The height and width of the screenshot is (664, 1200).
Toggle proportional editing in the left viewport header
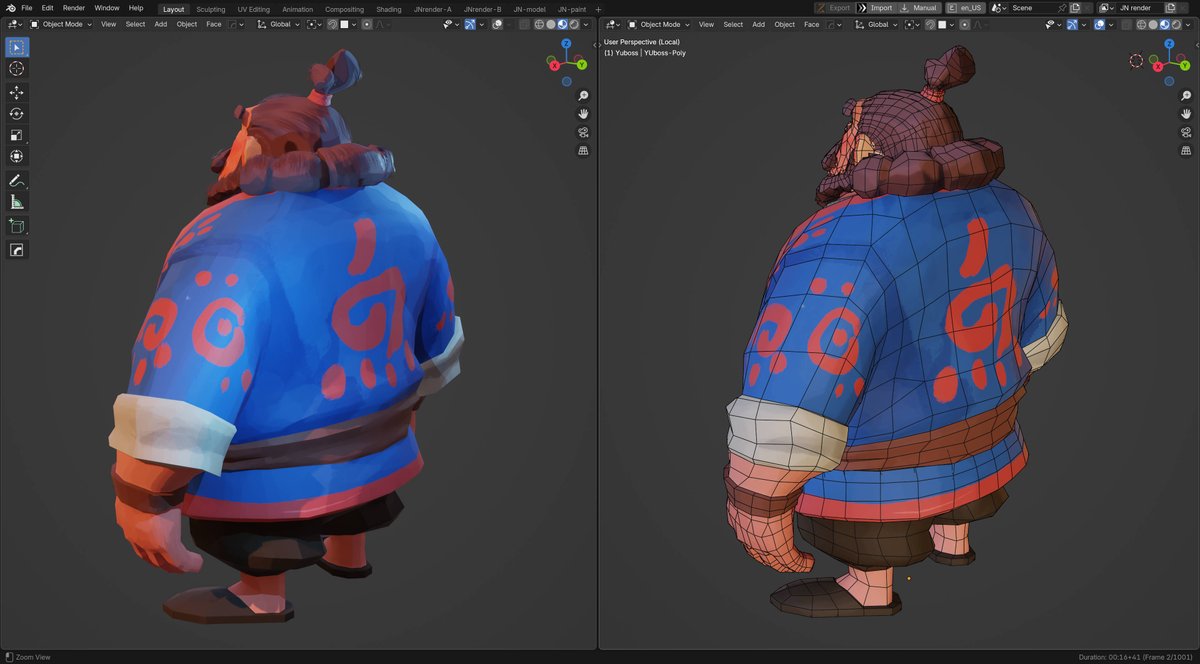pos(366,24)
